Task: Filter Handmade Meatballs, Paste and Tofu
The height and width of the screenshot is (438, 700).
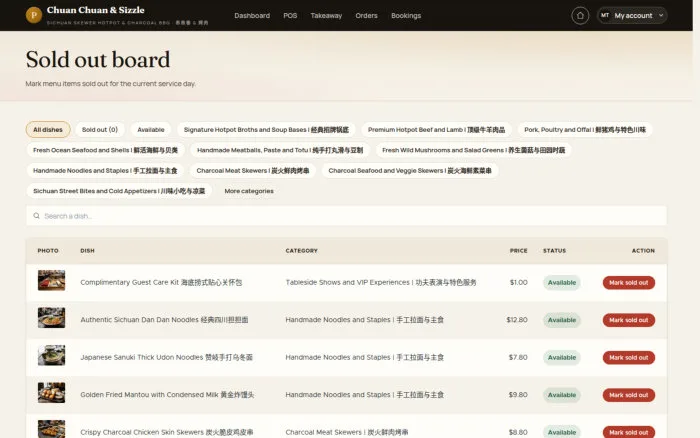Action: pos(280,150)
